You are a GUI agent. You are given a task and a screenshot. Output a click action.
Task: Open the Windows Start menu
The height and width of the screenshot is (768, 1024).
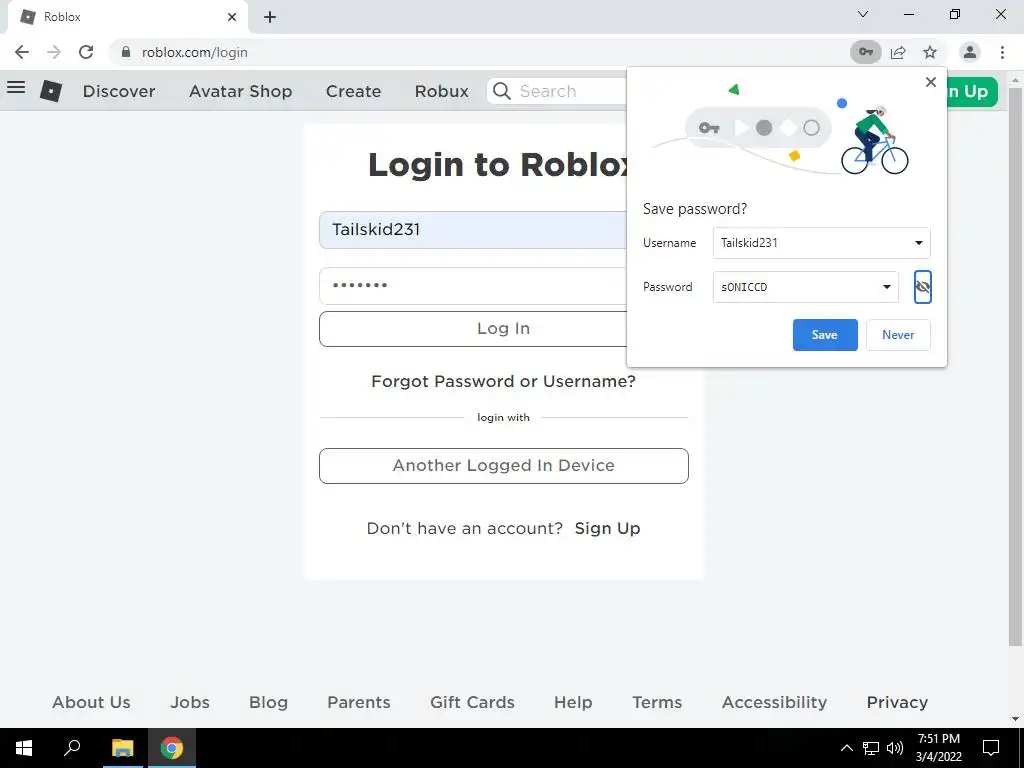[24, 748]
